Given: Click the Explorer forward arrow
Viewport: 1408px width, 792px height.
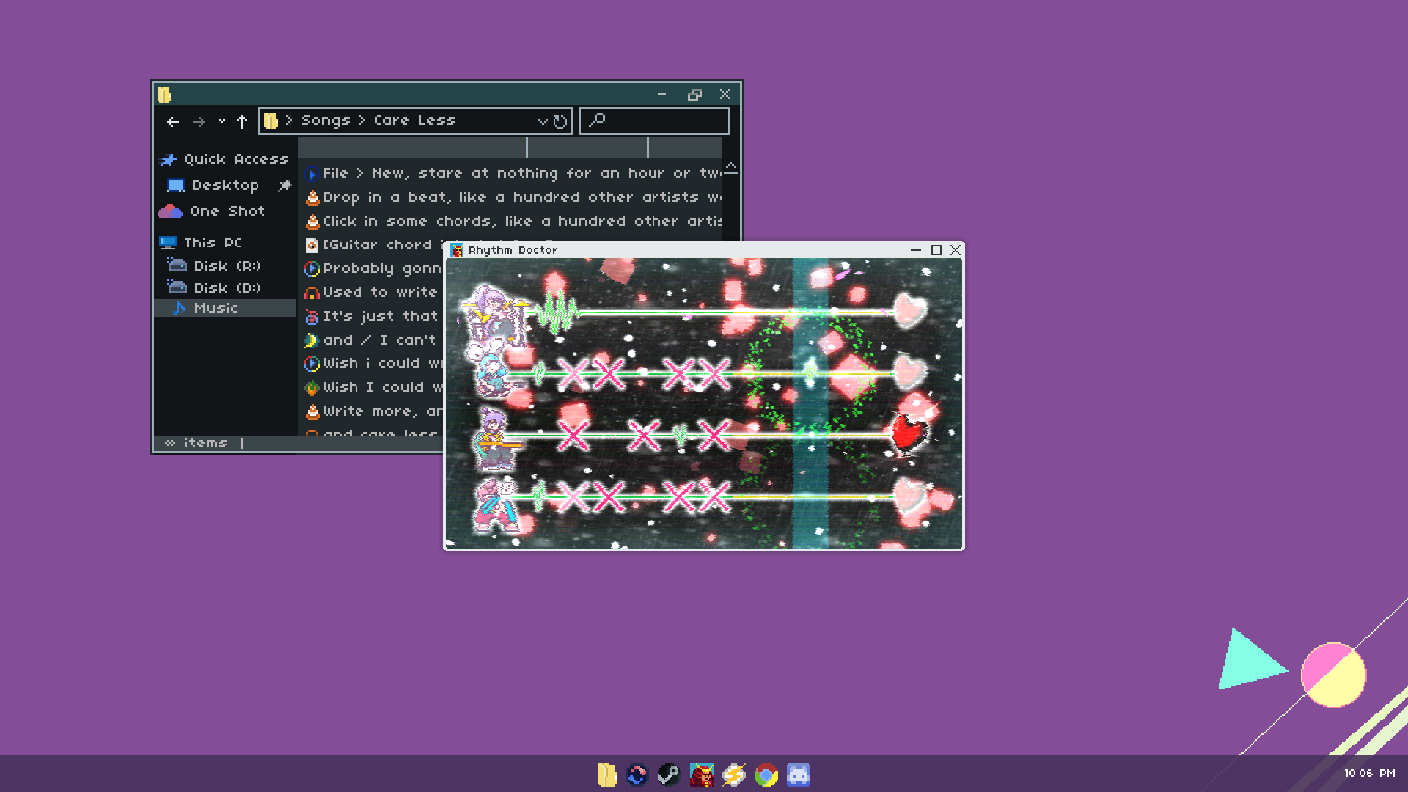Looking at the screenshot, I should pyautogui.click(x=198, y=122).
